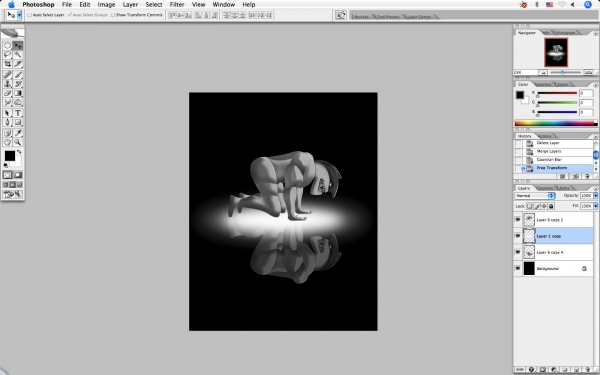Select the Zoom tool

click(18, 142)
